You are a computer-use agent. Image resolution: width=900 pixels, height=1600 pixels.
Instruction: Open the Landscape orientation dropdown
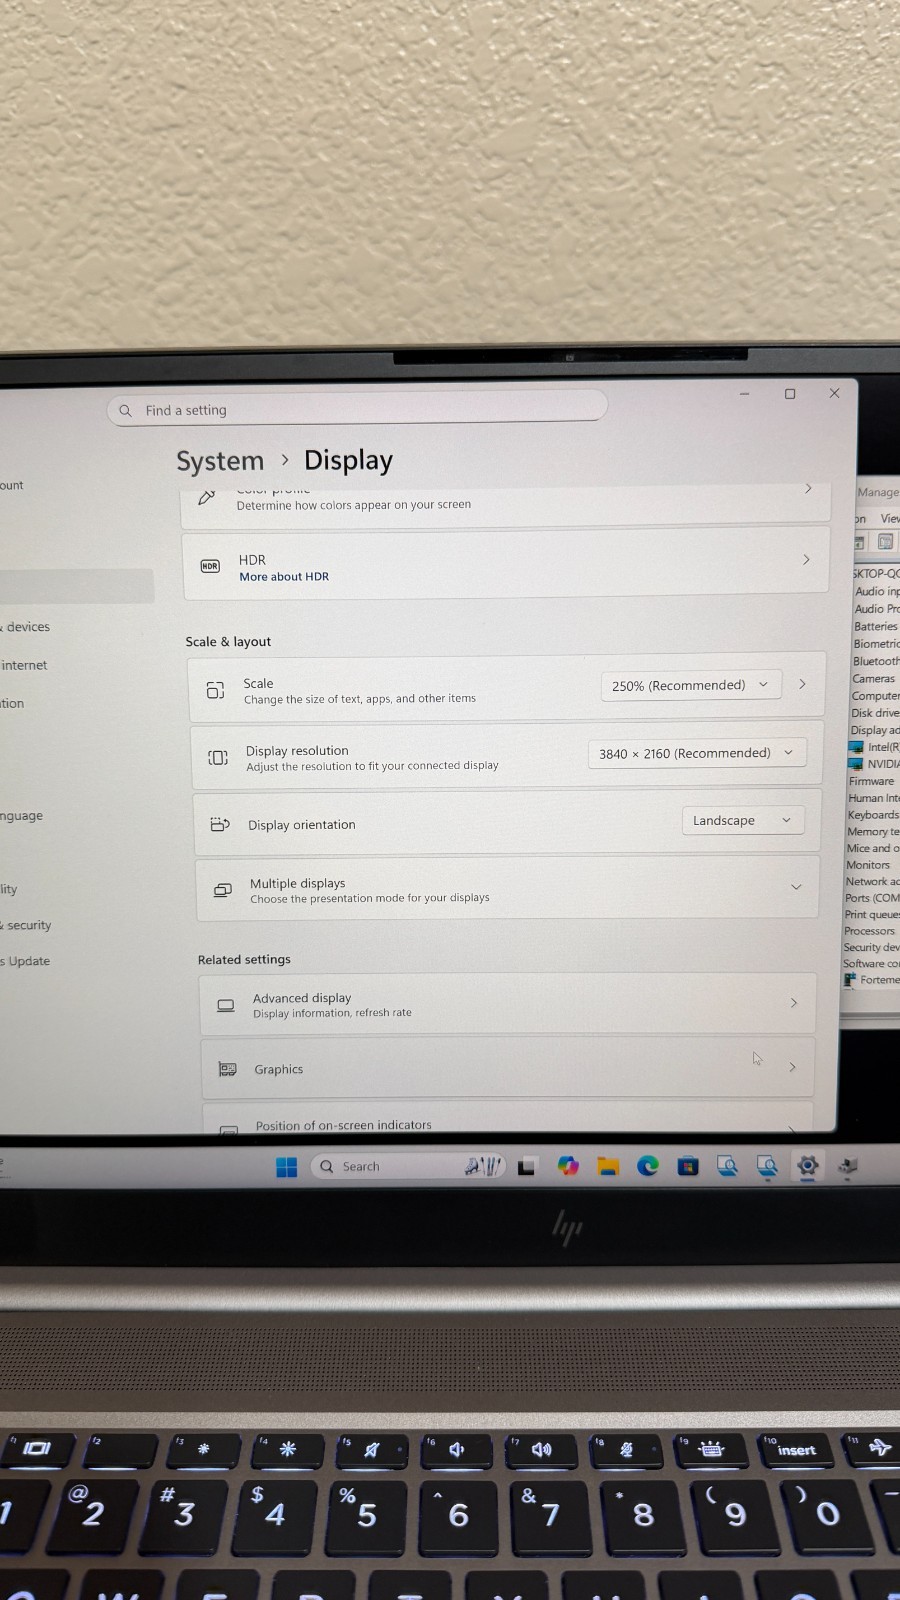pyautogui.click(x=743, y=820)
